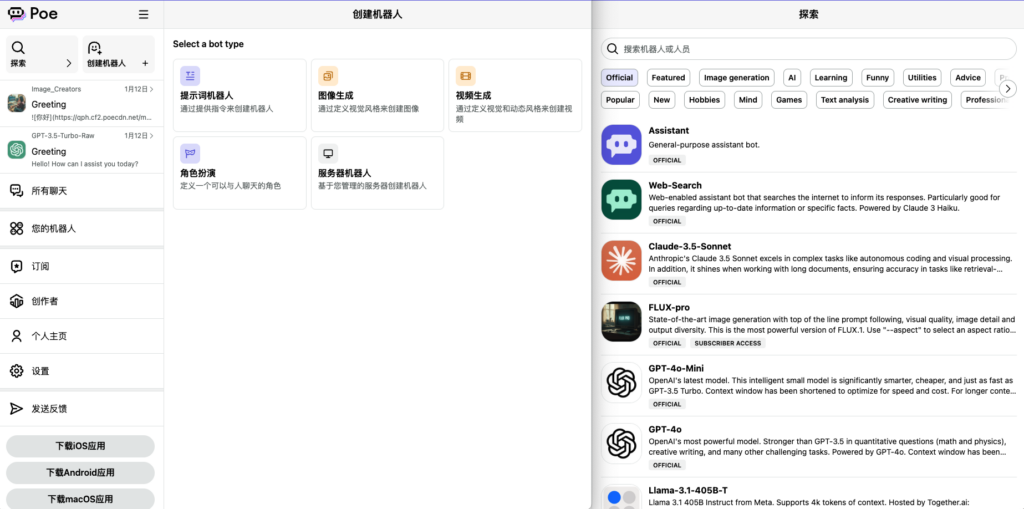Expand the GPT-3.5-Turbo-Raw chat chevron
The width and height of the screenshot is (1024, 509).
click(152, 136)
